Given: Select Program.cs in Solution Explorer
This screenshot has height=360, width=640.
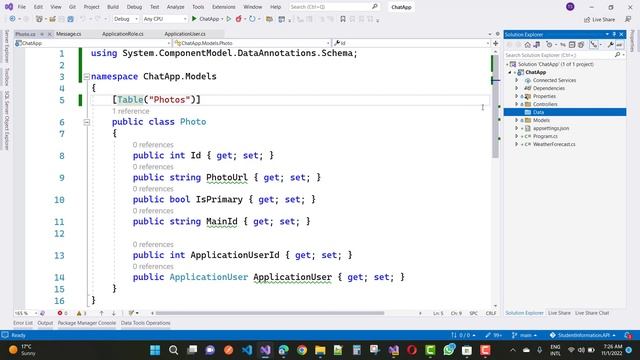Looking at the screenshot, I should (x=545, y=136).
